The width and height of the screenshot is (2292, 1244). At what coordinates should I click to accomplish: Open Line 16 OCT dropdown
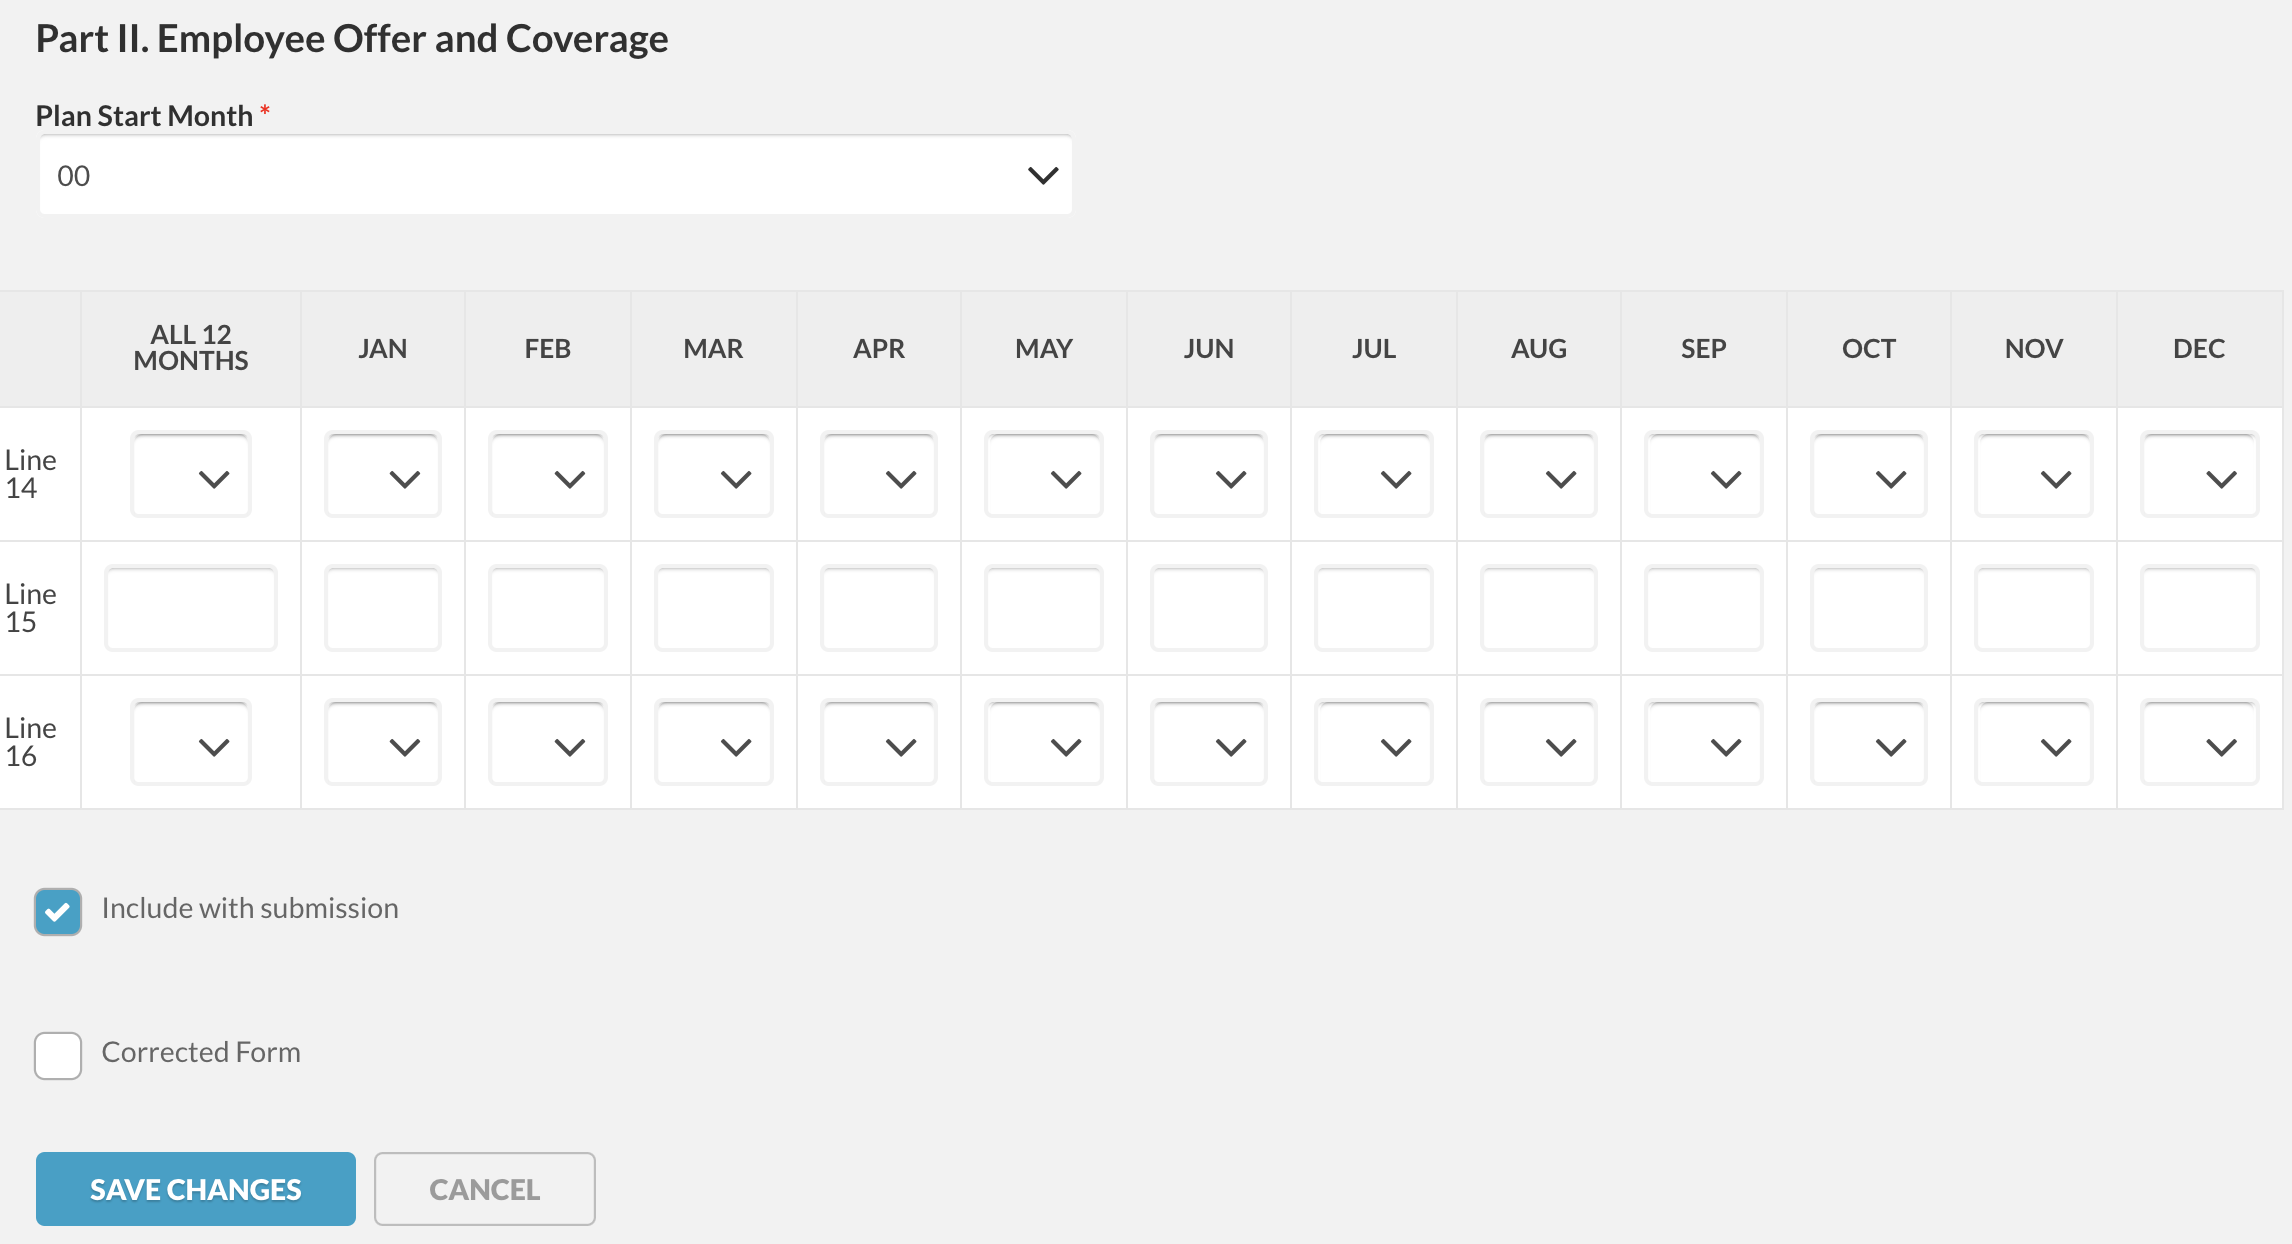point(1868,742)
